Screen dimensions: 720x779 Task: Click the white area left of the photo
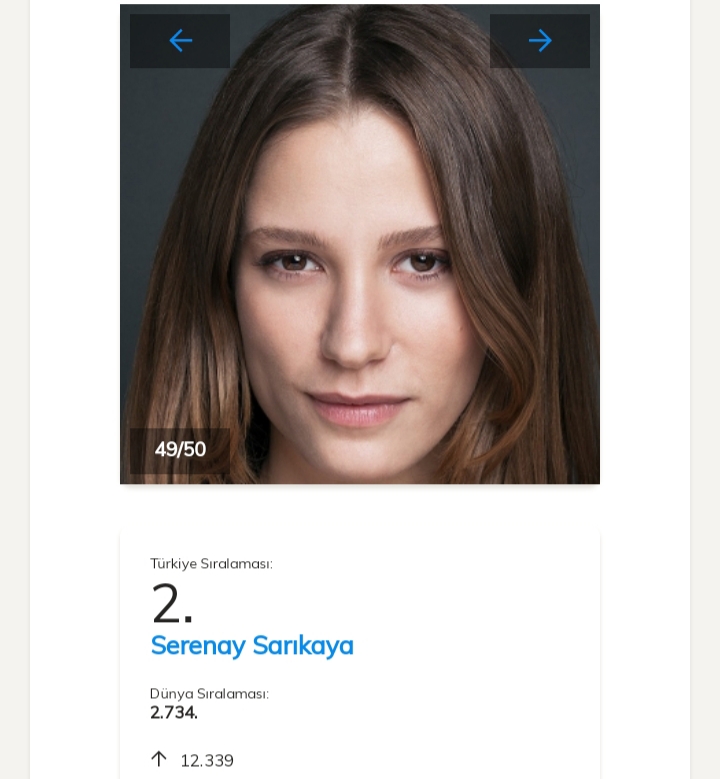pos(75,250)
